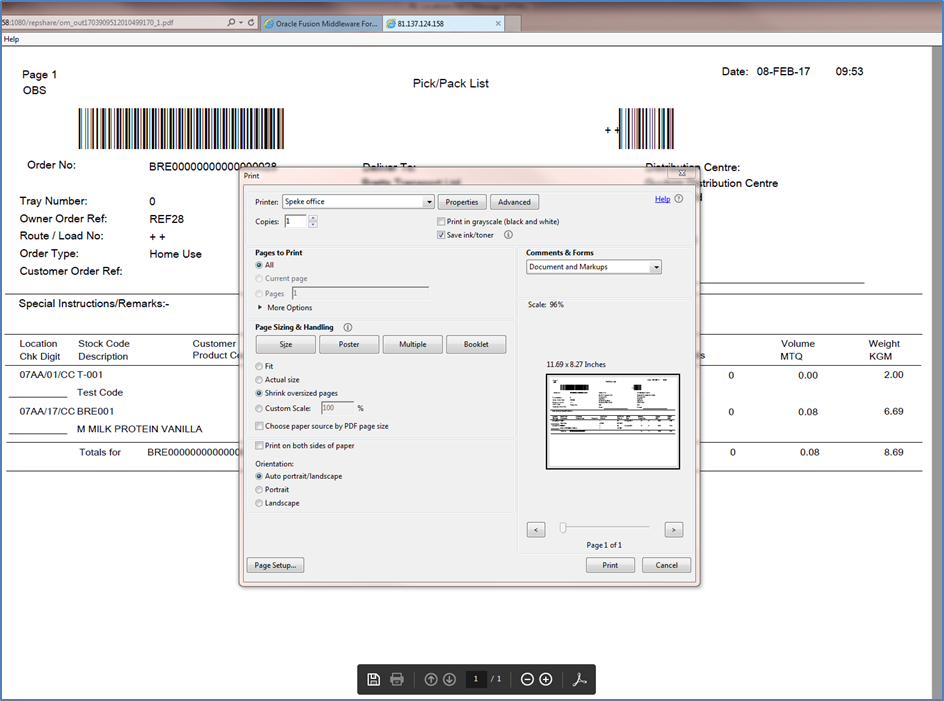Viewport: 944px width, 701px height.
Task: Switch to Oracle Fusion Middleware tab
Action: click(322, 23)
